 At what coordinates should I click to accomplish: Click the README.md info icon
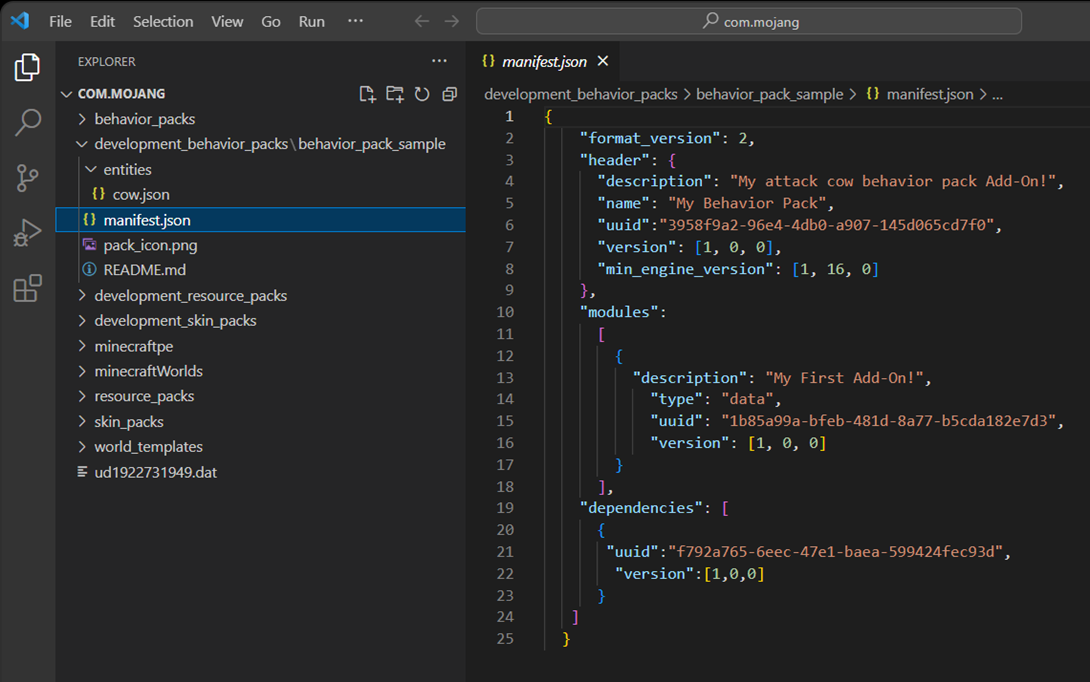(89, 269)
